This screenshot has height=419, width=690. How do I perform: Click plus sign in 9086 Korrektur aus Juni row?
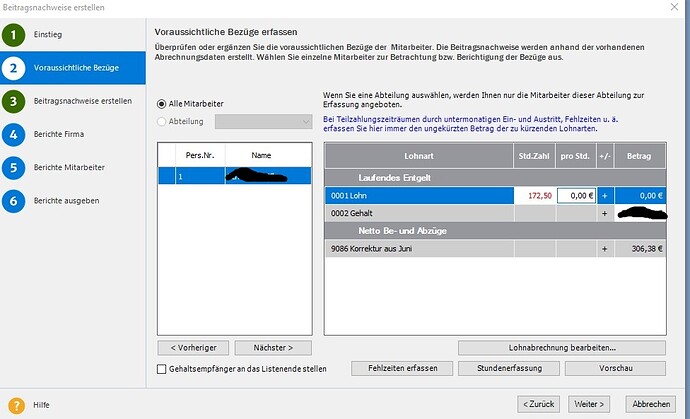point(605,249)
